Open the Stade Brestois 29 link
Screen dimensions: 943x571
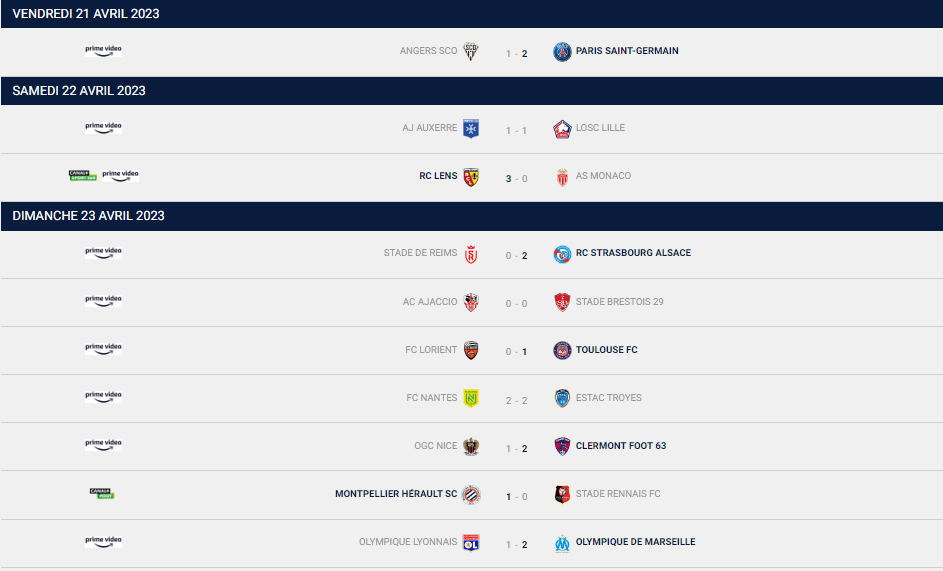pos(619,301)
